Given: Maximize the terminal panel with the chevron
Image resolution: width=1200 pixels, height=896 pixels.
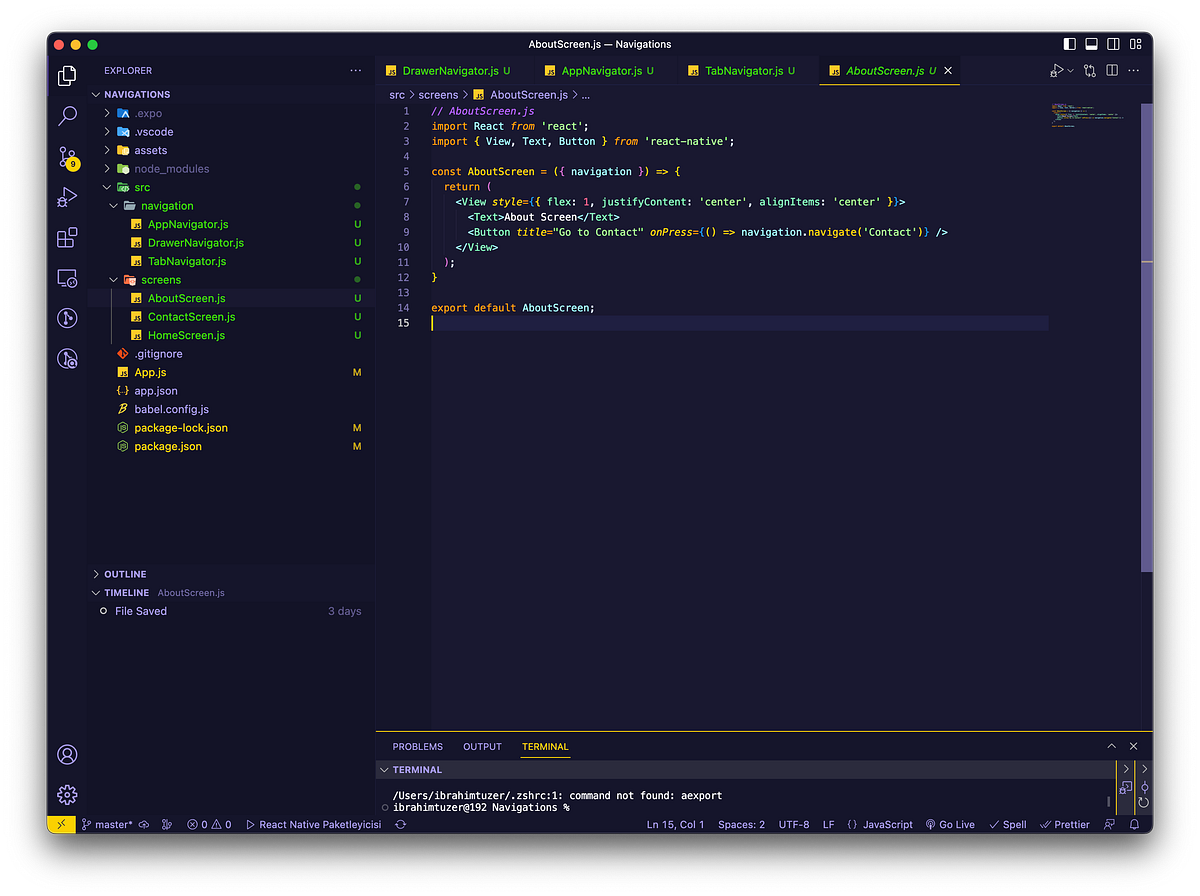Looking at the screenshot, I should pos(1111,745).
